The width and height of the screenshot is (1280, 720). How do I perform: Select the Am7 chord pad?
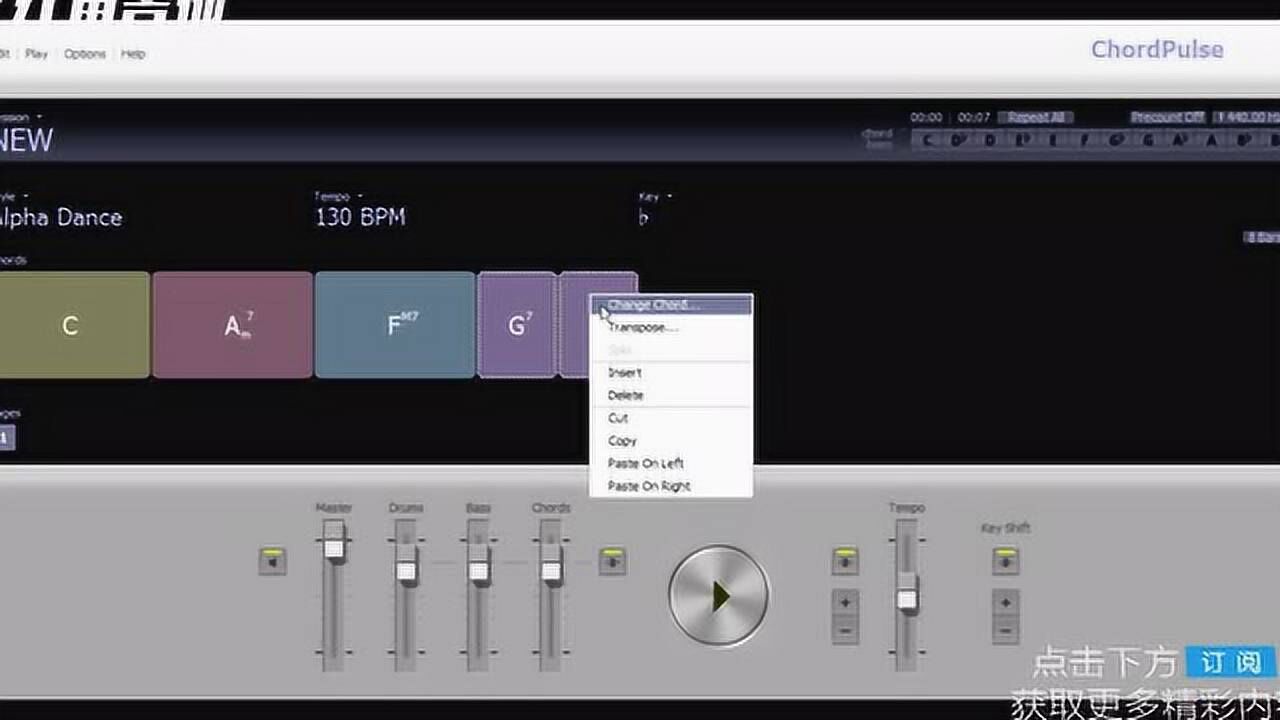[x=232, y=325]
